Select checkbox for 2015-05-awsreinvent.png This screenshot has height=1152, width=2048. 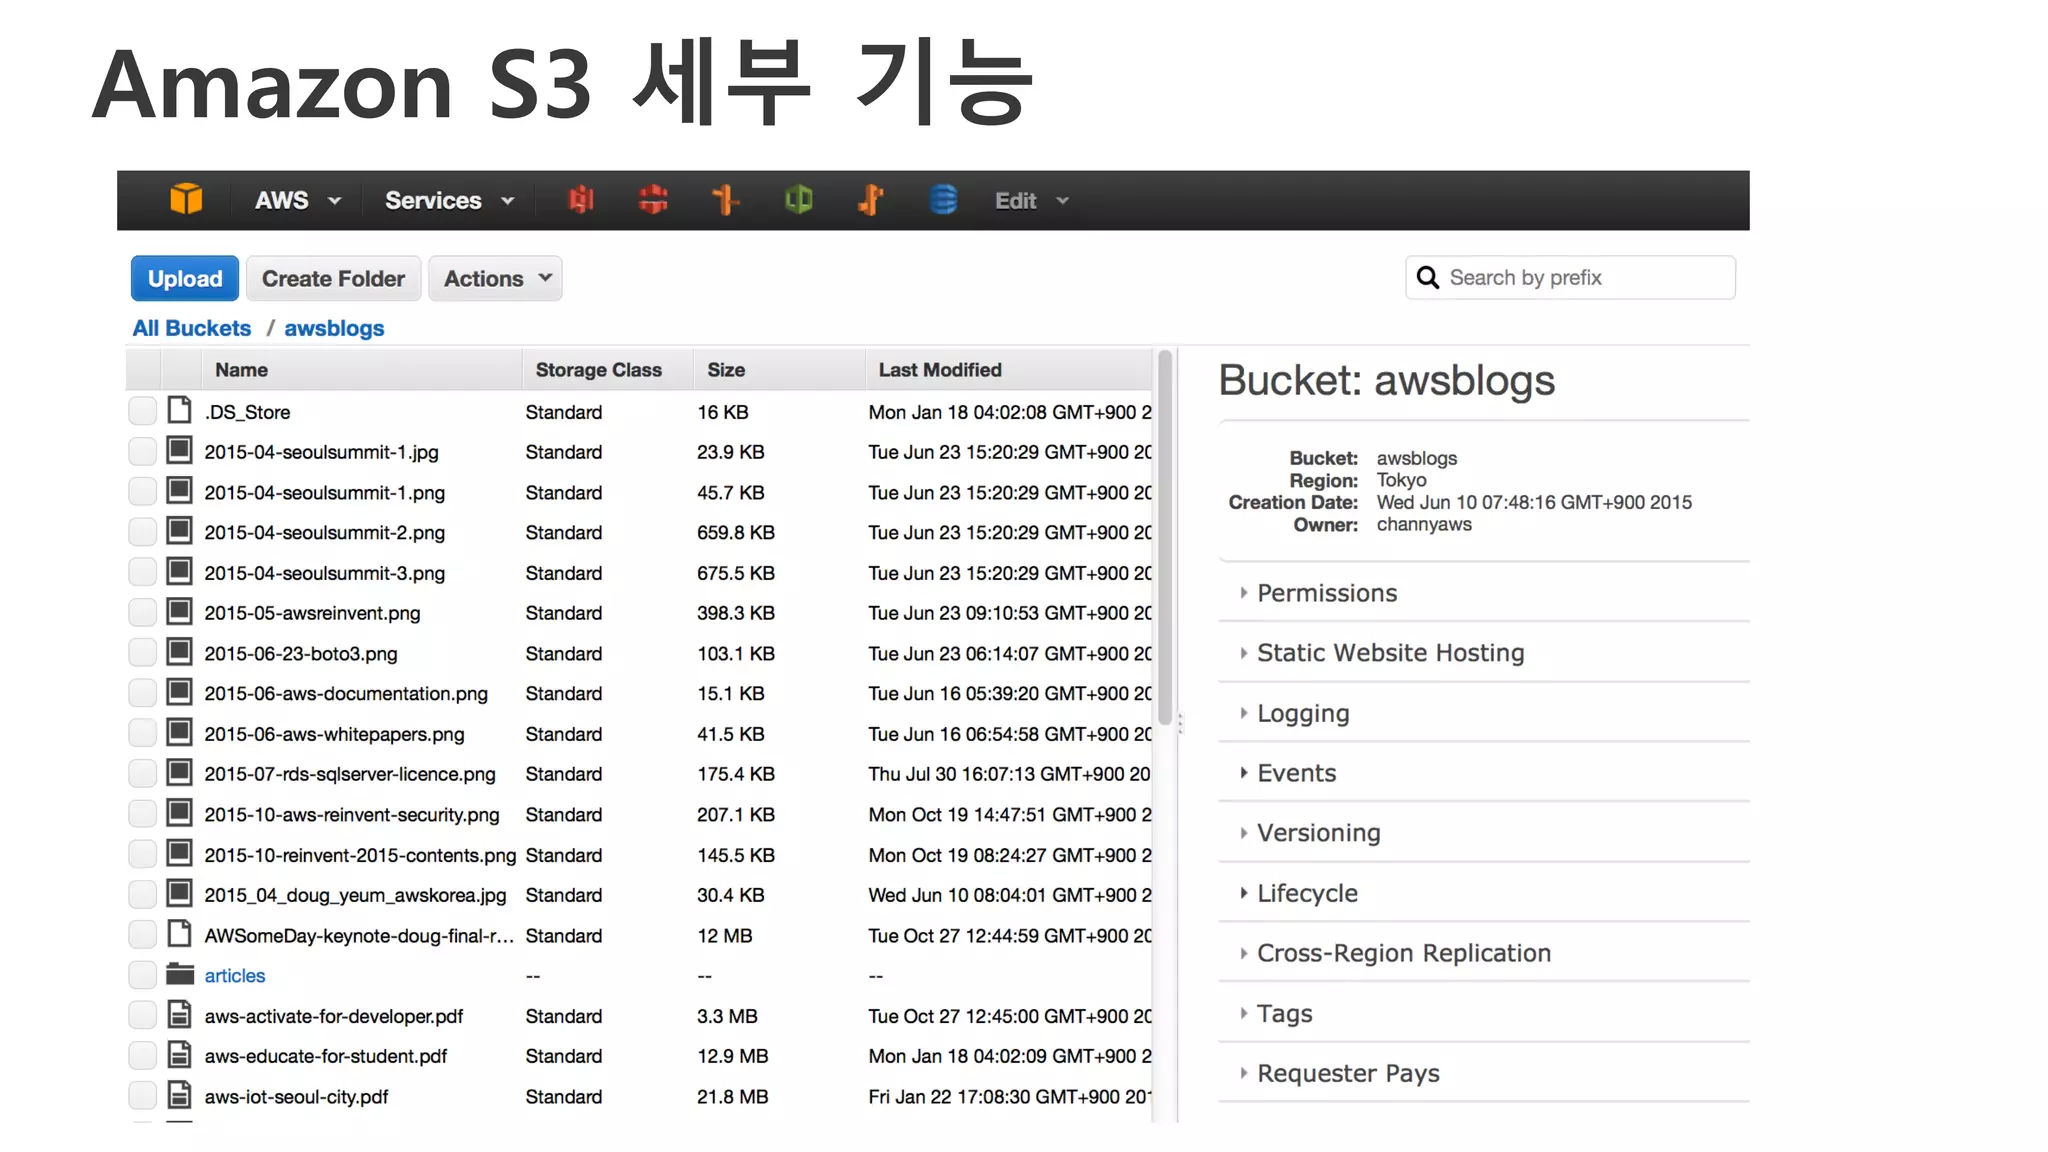[142, 613]
